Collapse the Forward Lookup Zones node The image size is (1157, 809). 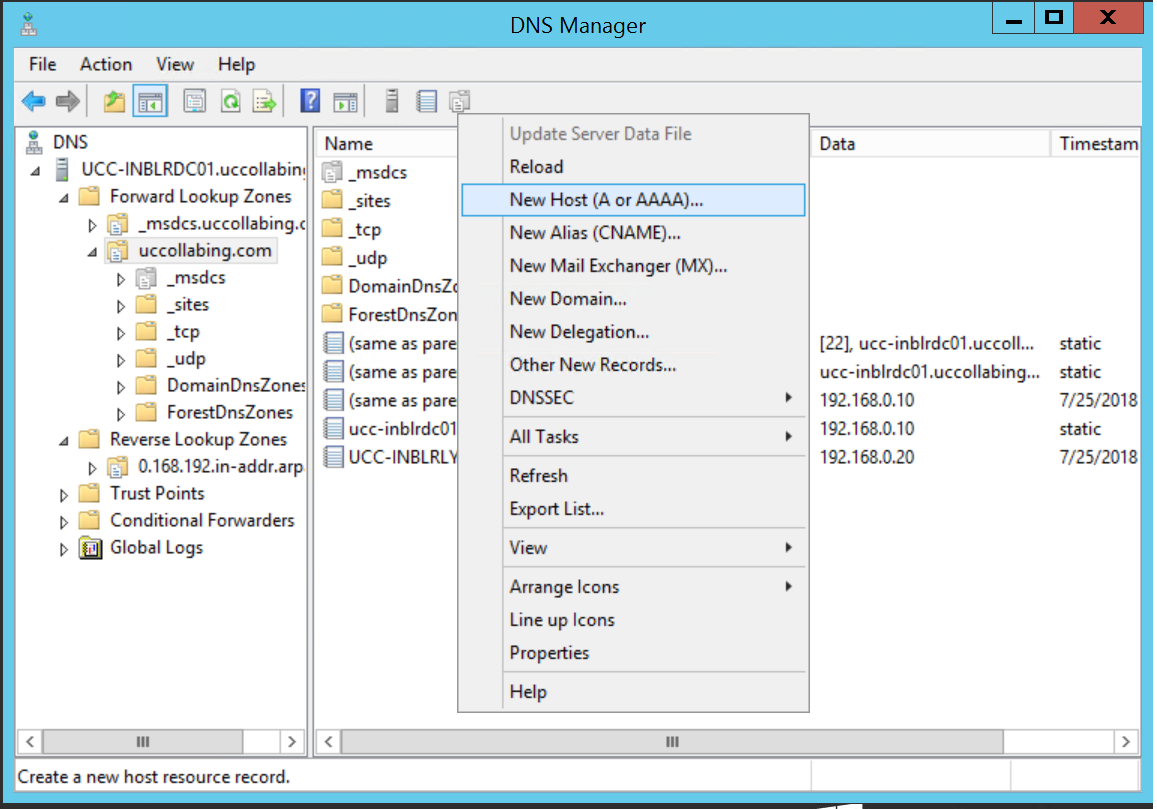tap(64, 198)
